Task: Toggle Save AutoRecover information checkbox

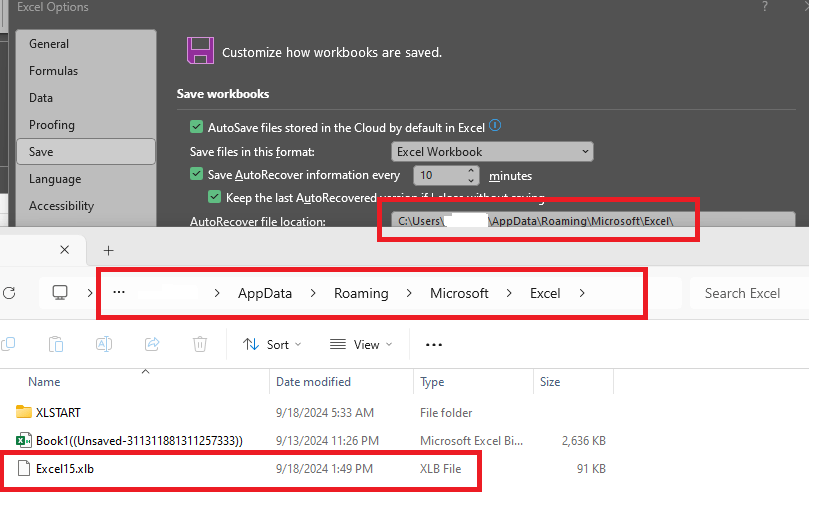Action: click(196, 174)
